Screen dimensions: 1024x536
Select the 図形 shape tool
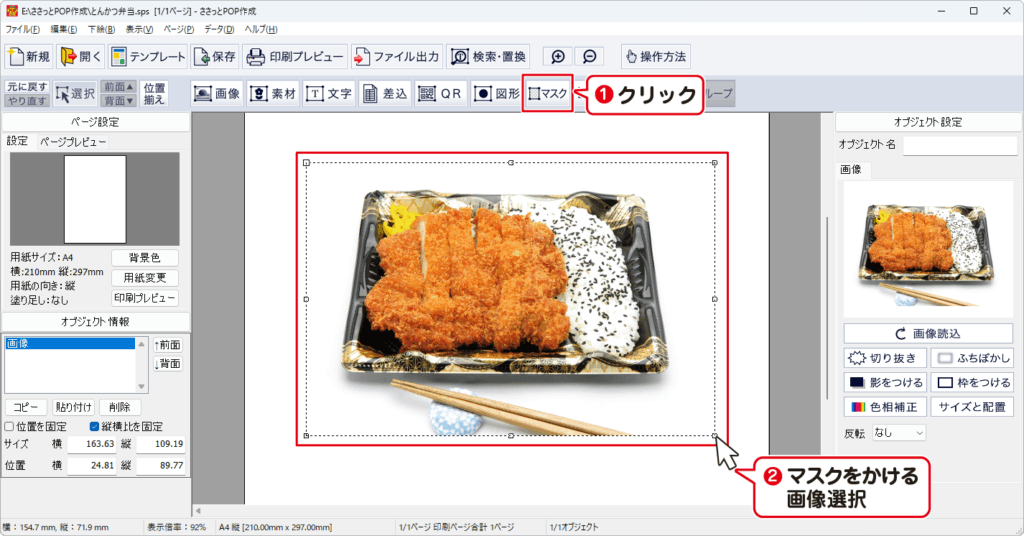coord(496,94)
